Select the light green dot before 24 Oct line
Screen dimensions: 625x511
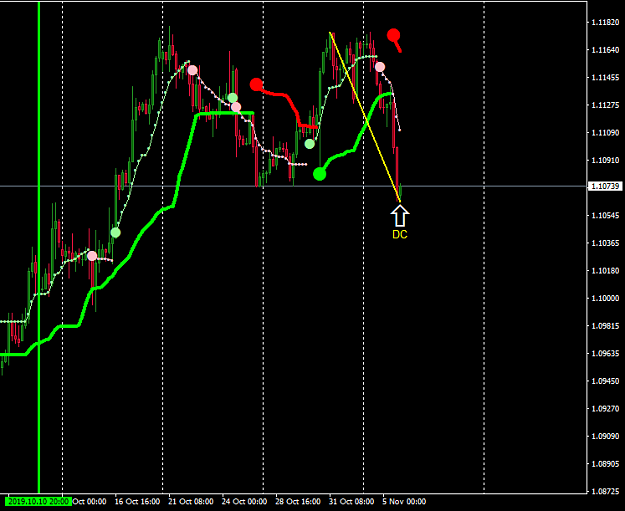[232, 98]
